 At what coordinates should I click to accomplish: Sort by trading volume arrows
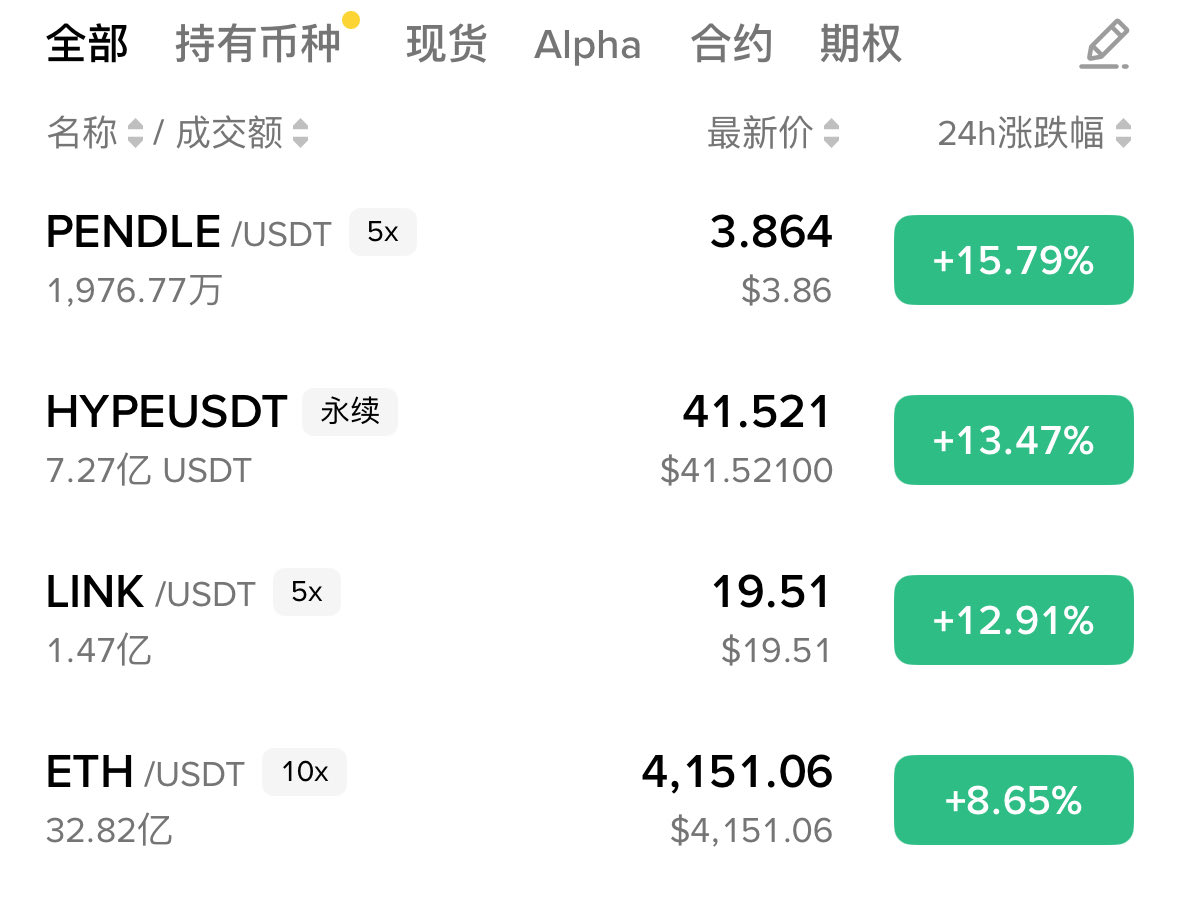(300, 133)
